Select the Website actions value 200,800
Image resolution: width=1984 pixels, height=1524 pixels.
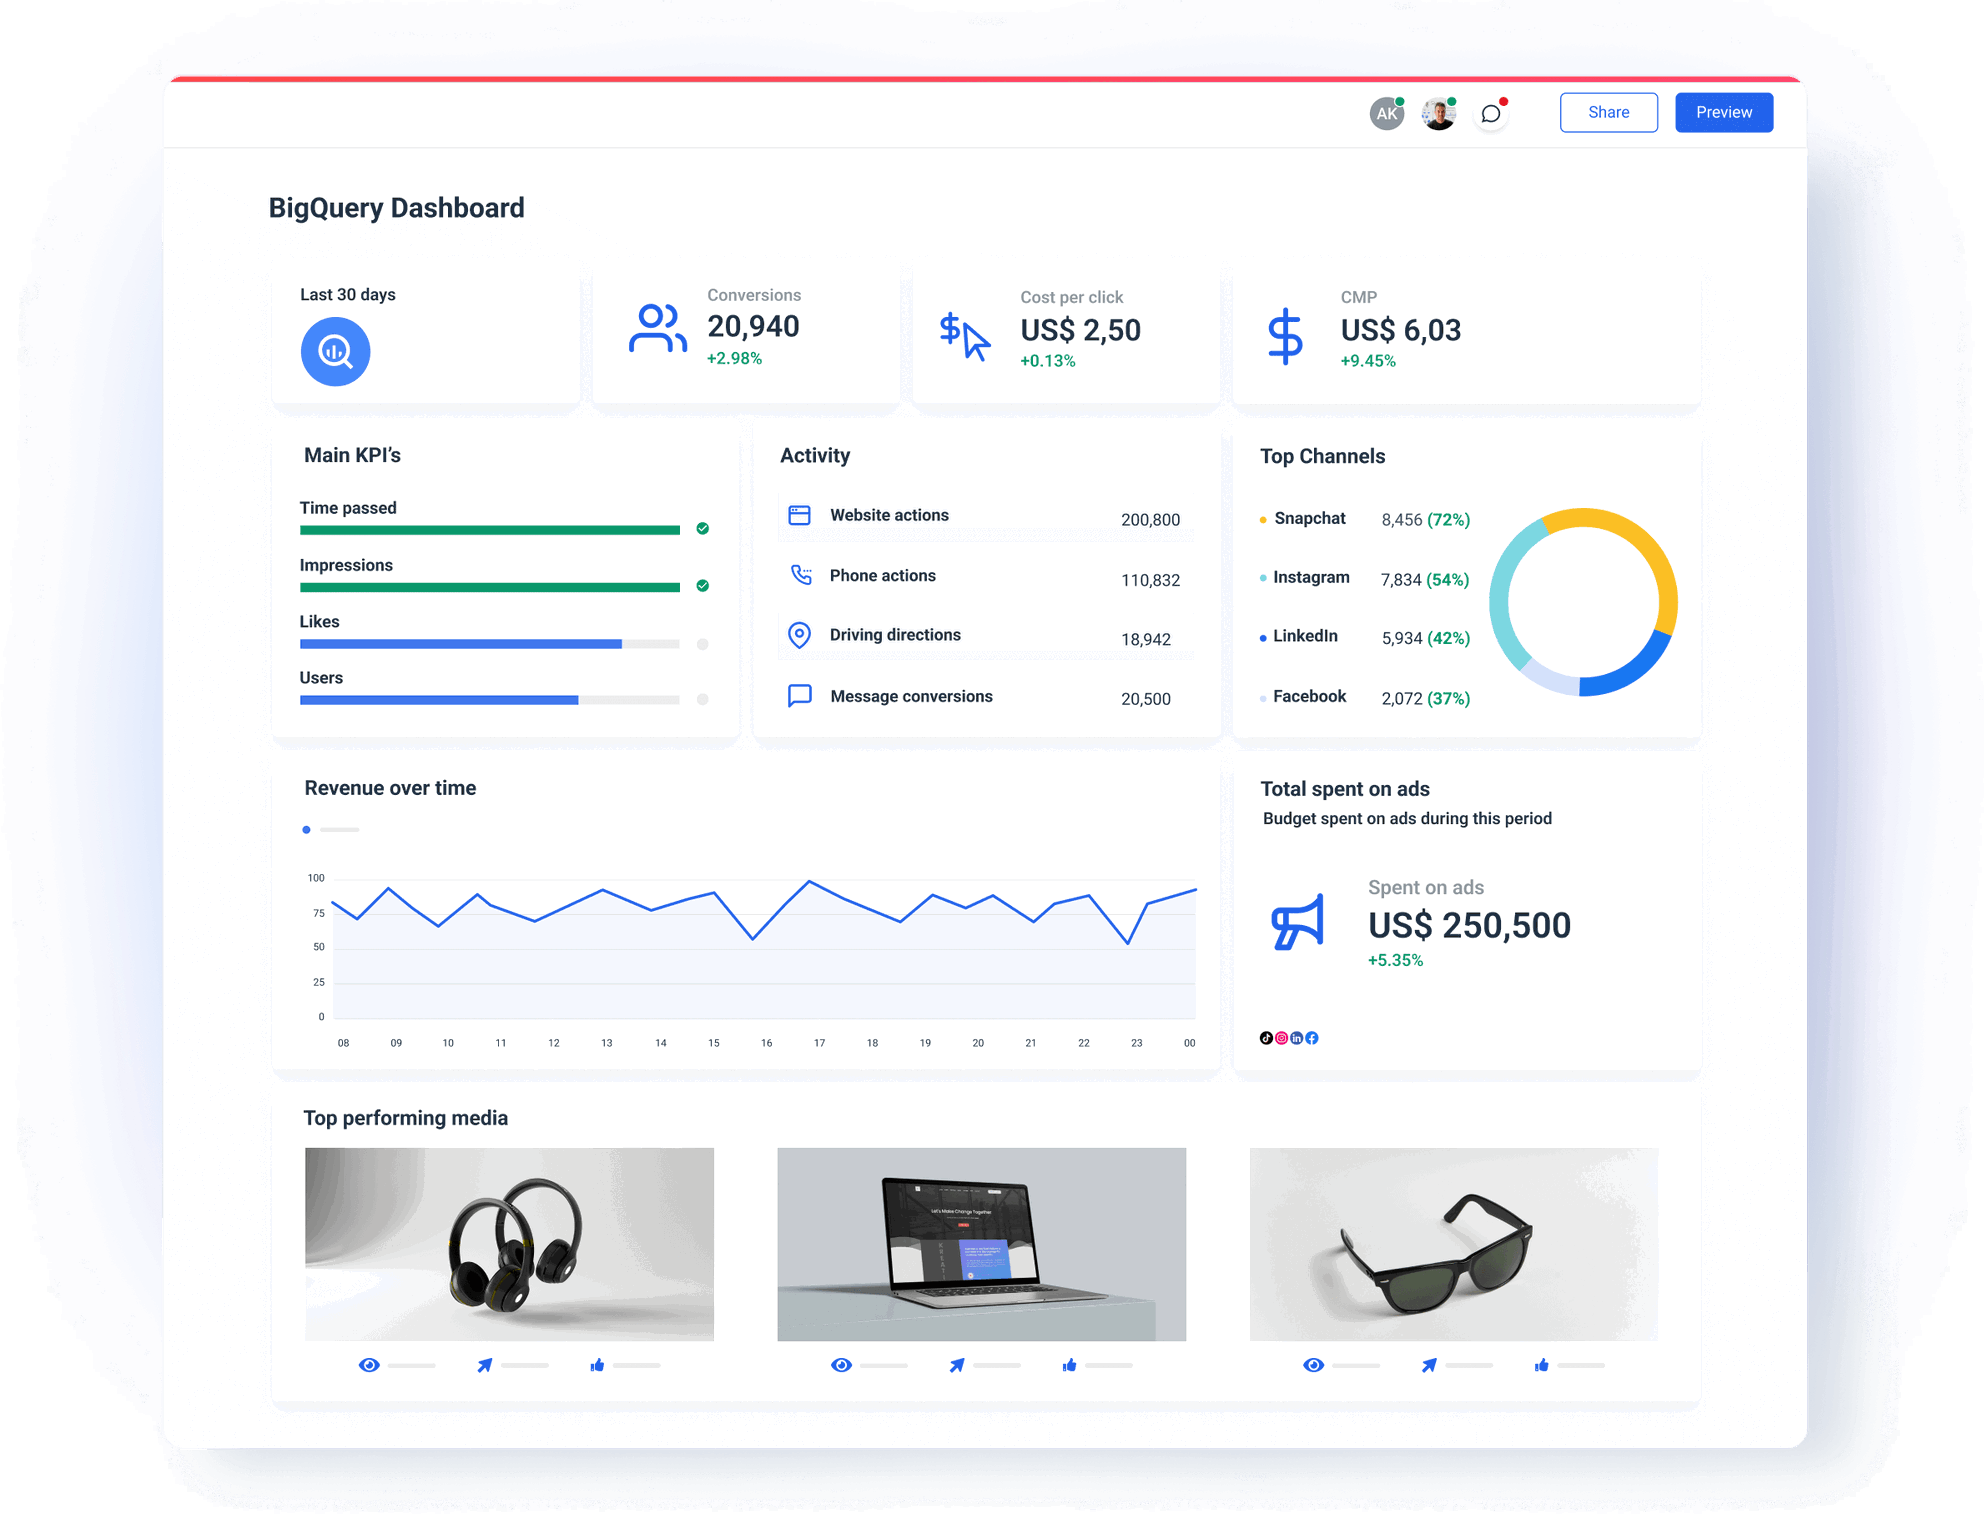click(1150, 520)
